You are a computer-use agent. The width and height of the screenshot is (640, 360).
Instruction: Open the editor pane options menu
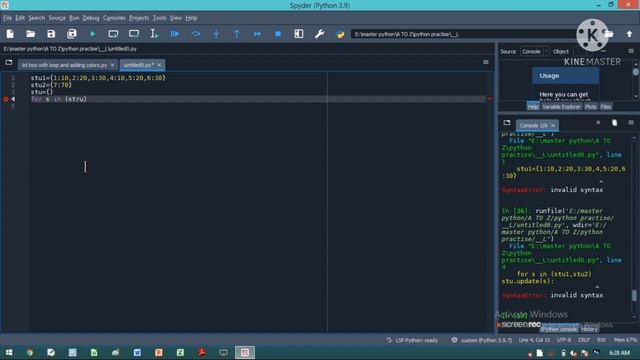486,62
